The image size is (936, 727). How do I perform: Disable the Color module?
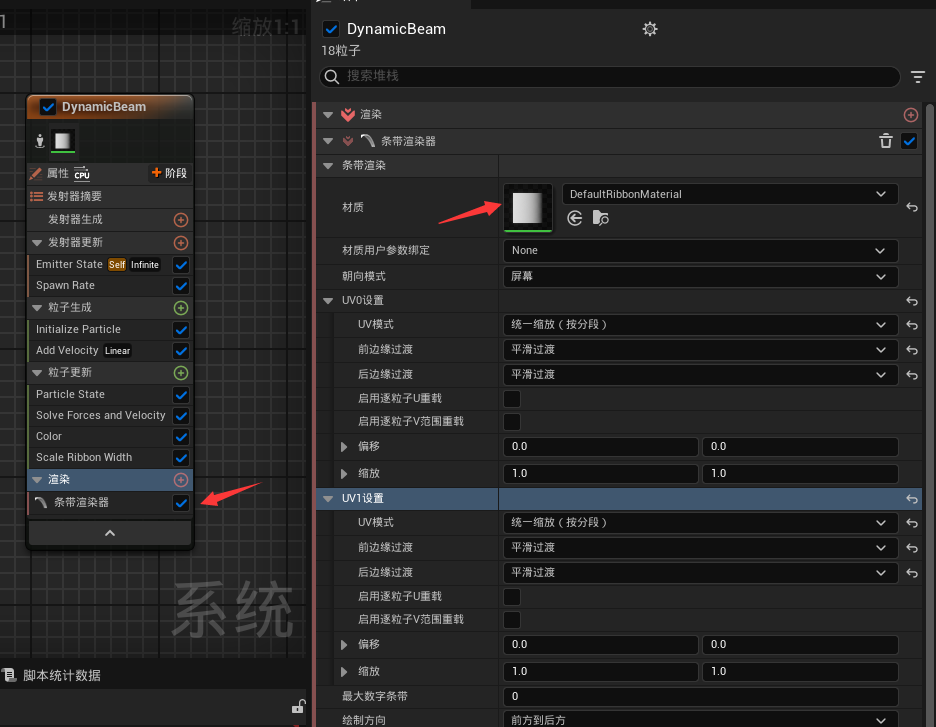click(x=181, y=437)
